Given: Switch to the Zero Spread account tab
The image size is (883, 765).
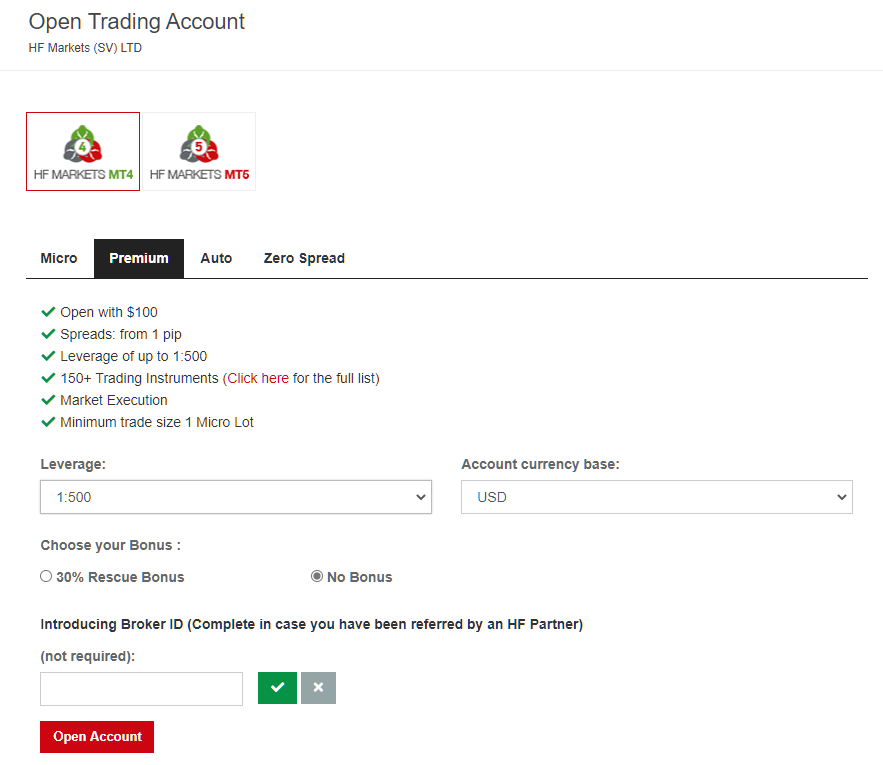Looking at the screenshot, I should point(304,259).
